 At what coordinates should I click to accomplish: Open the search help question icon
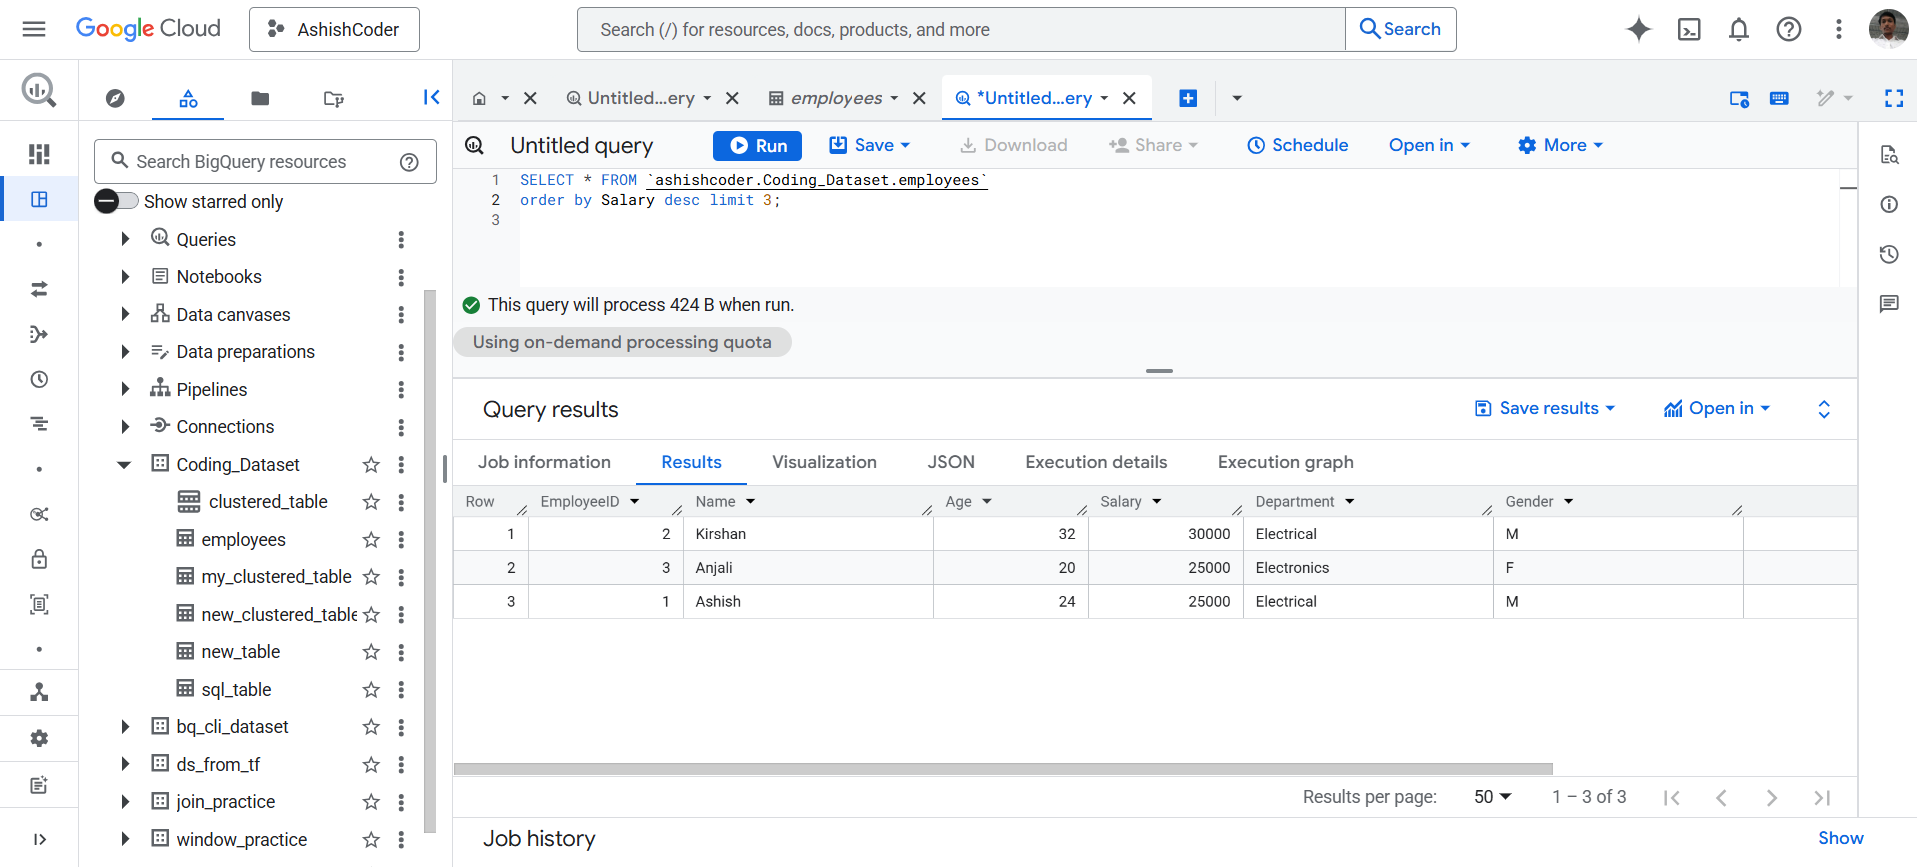pyautogui.click(x=409, y=162)
